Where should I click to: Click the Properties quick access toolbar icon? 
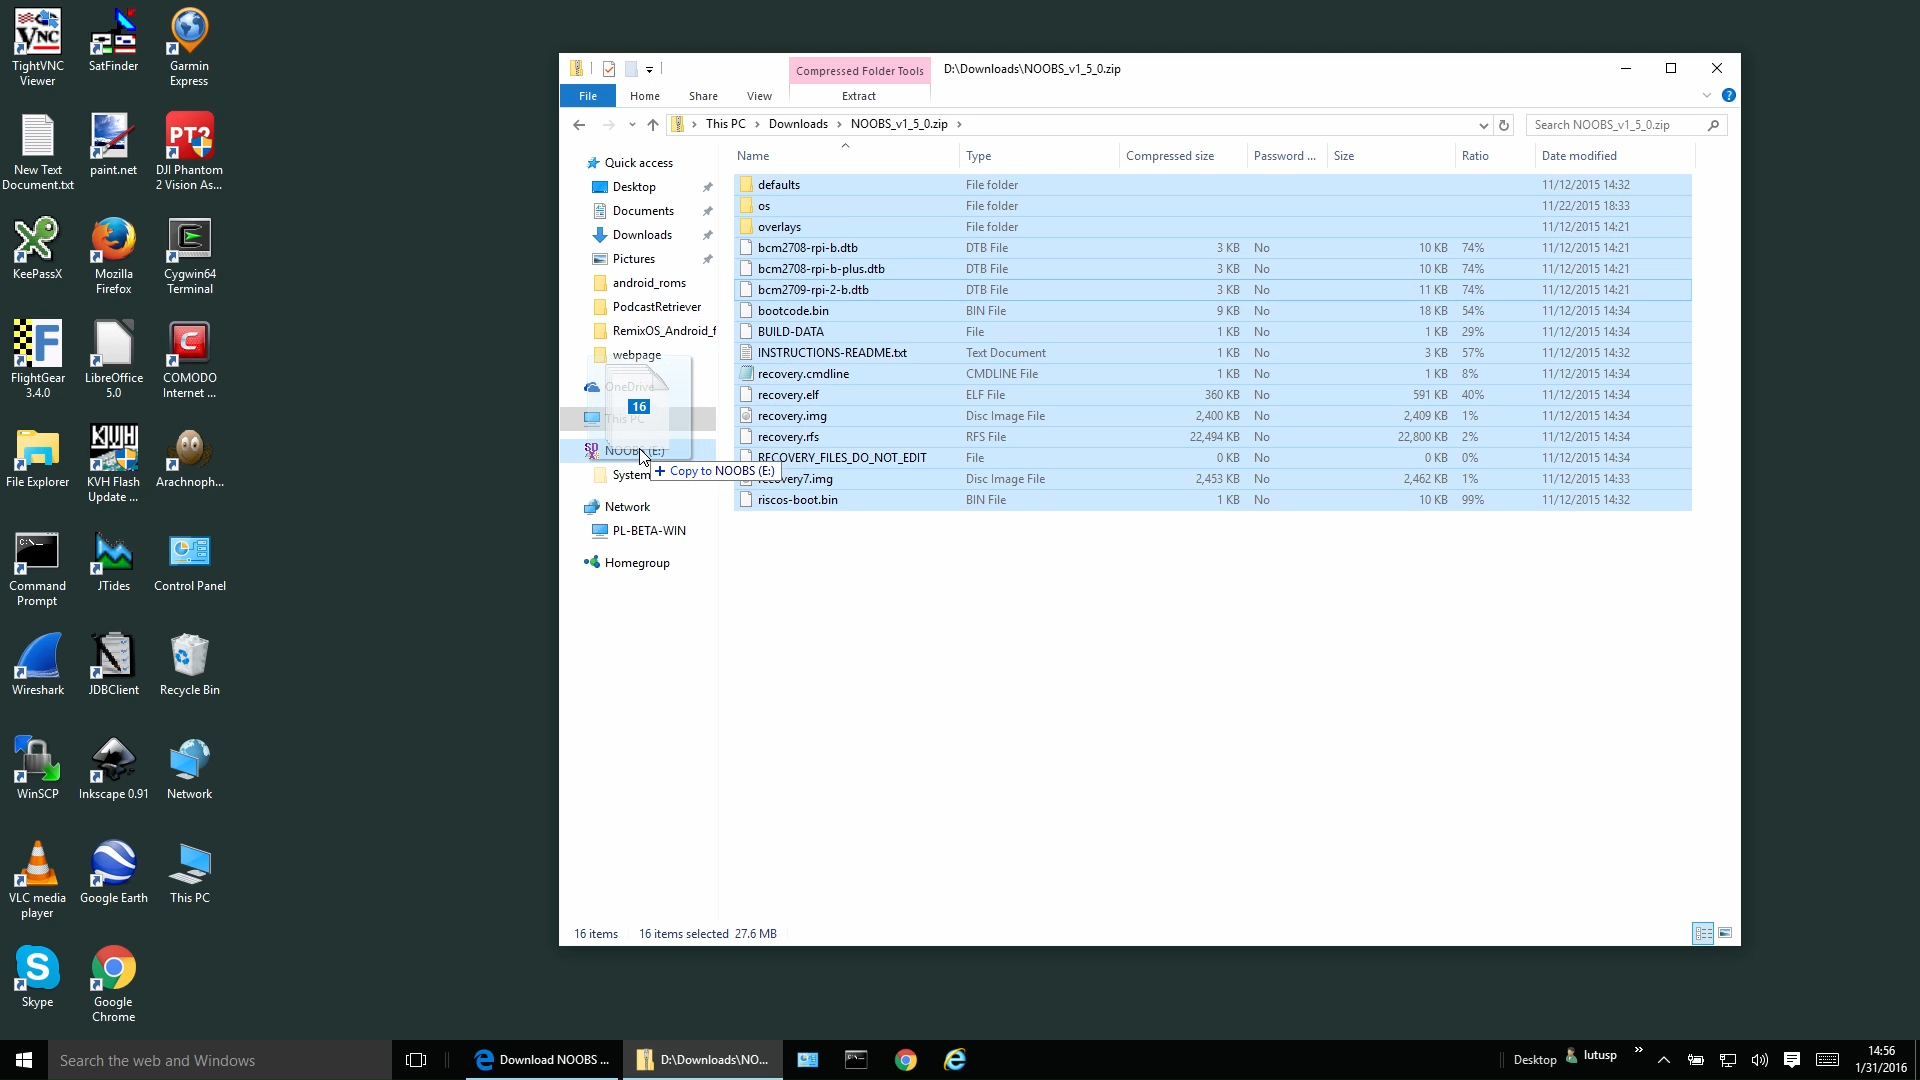[609, 69]
